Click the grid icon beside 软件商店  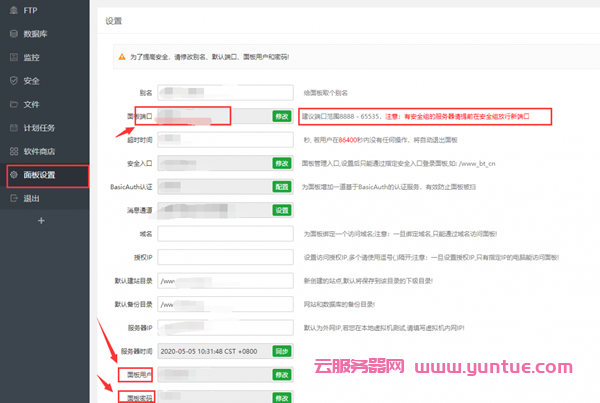[14, 151]
